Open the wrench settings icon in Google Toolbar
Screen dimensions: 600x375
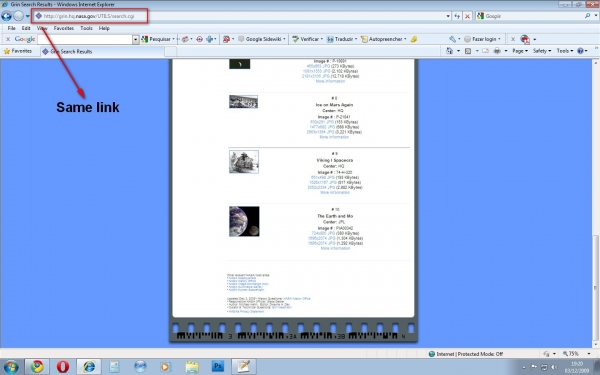click(x=453, y=39)
